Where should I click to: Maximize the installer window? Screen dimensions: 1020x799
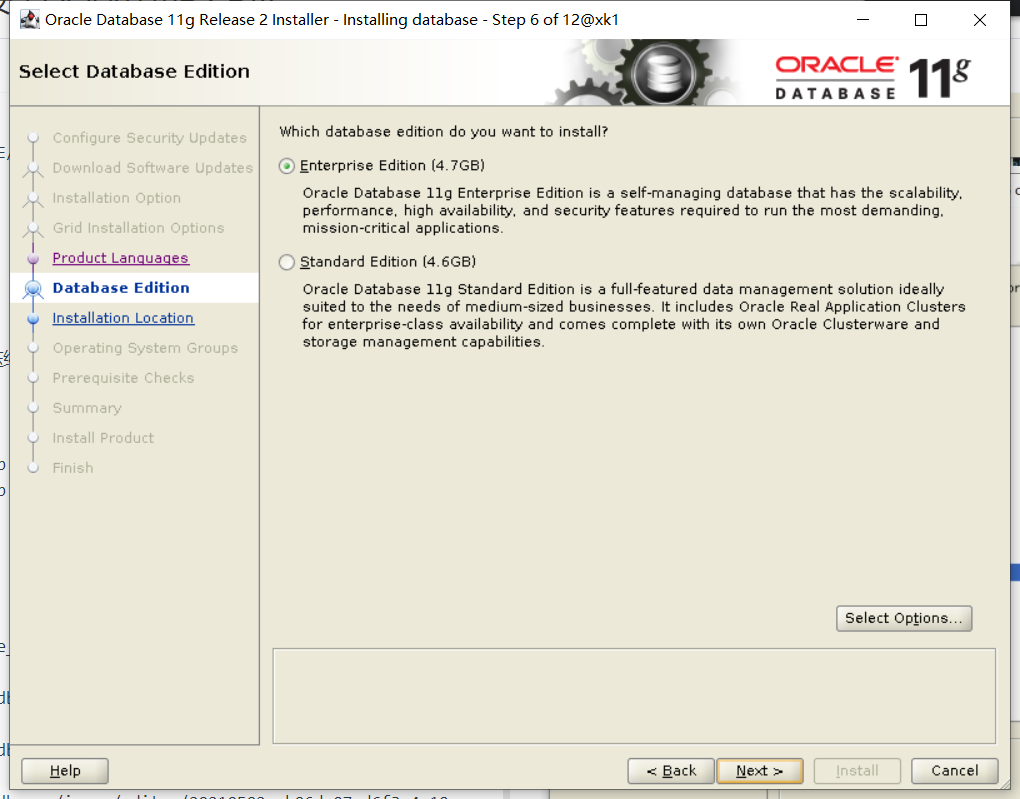[x=921, y=20]
